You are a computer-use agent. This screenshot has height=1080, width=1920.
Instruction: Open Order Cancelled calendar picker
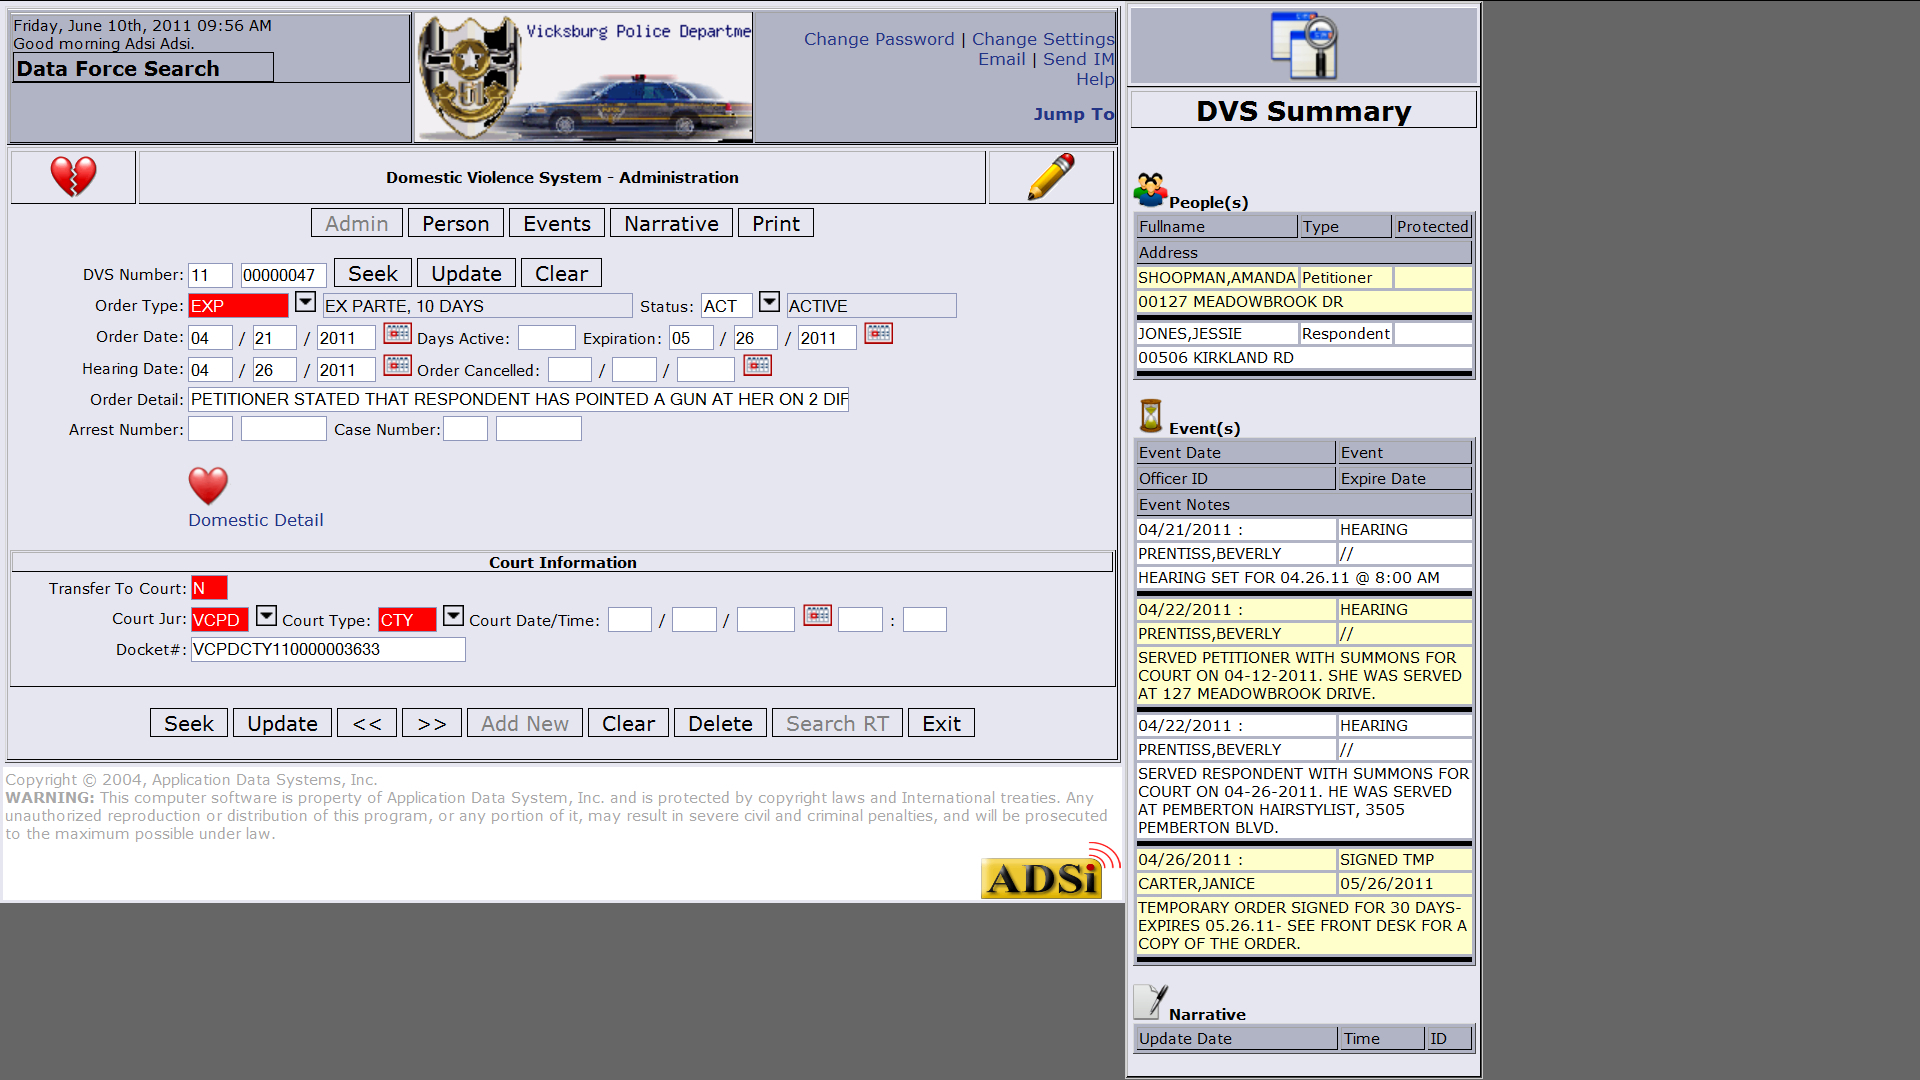coord(757,366)
